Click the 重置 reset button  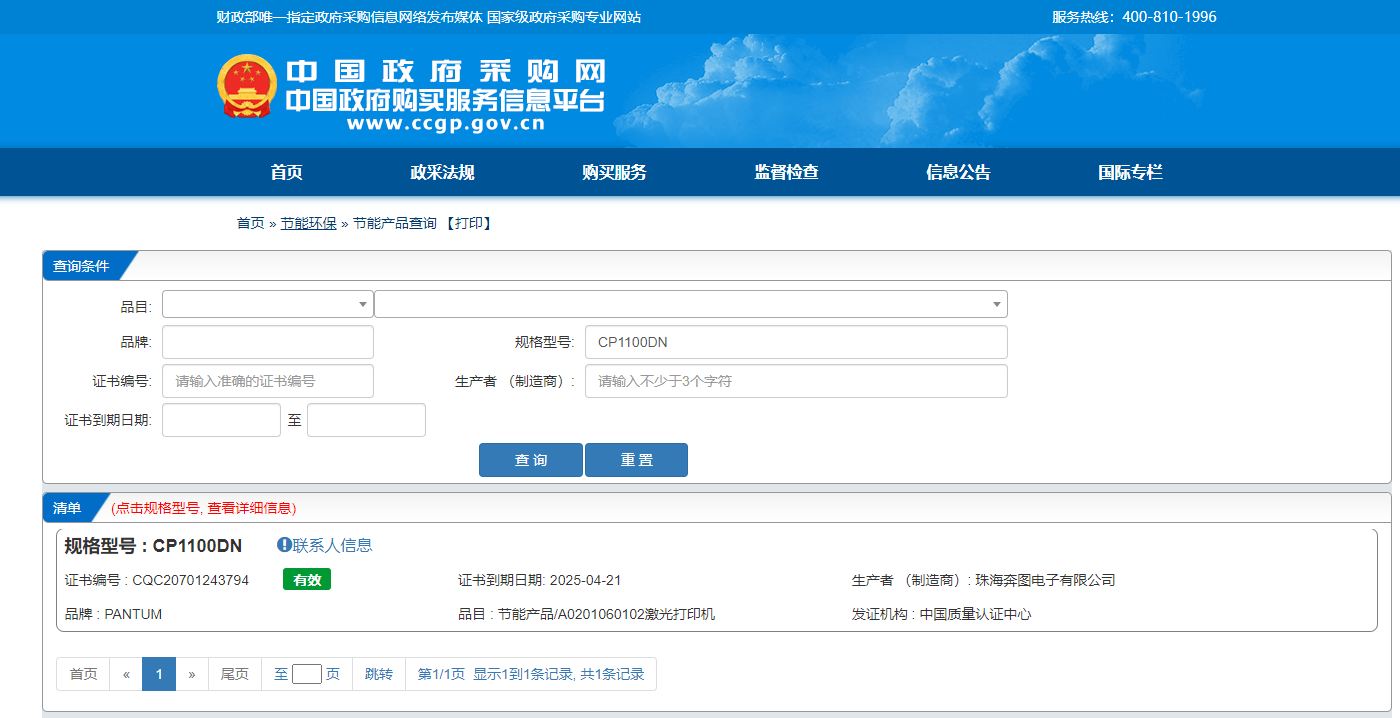(636, 460)
